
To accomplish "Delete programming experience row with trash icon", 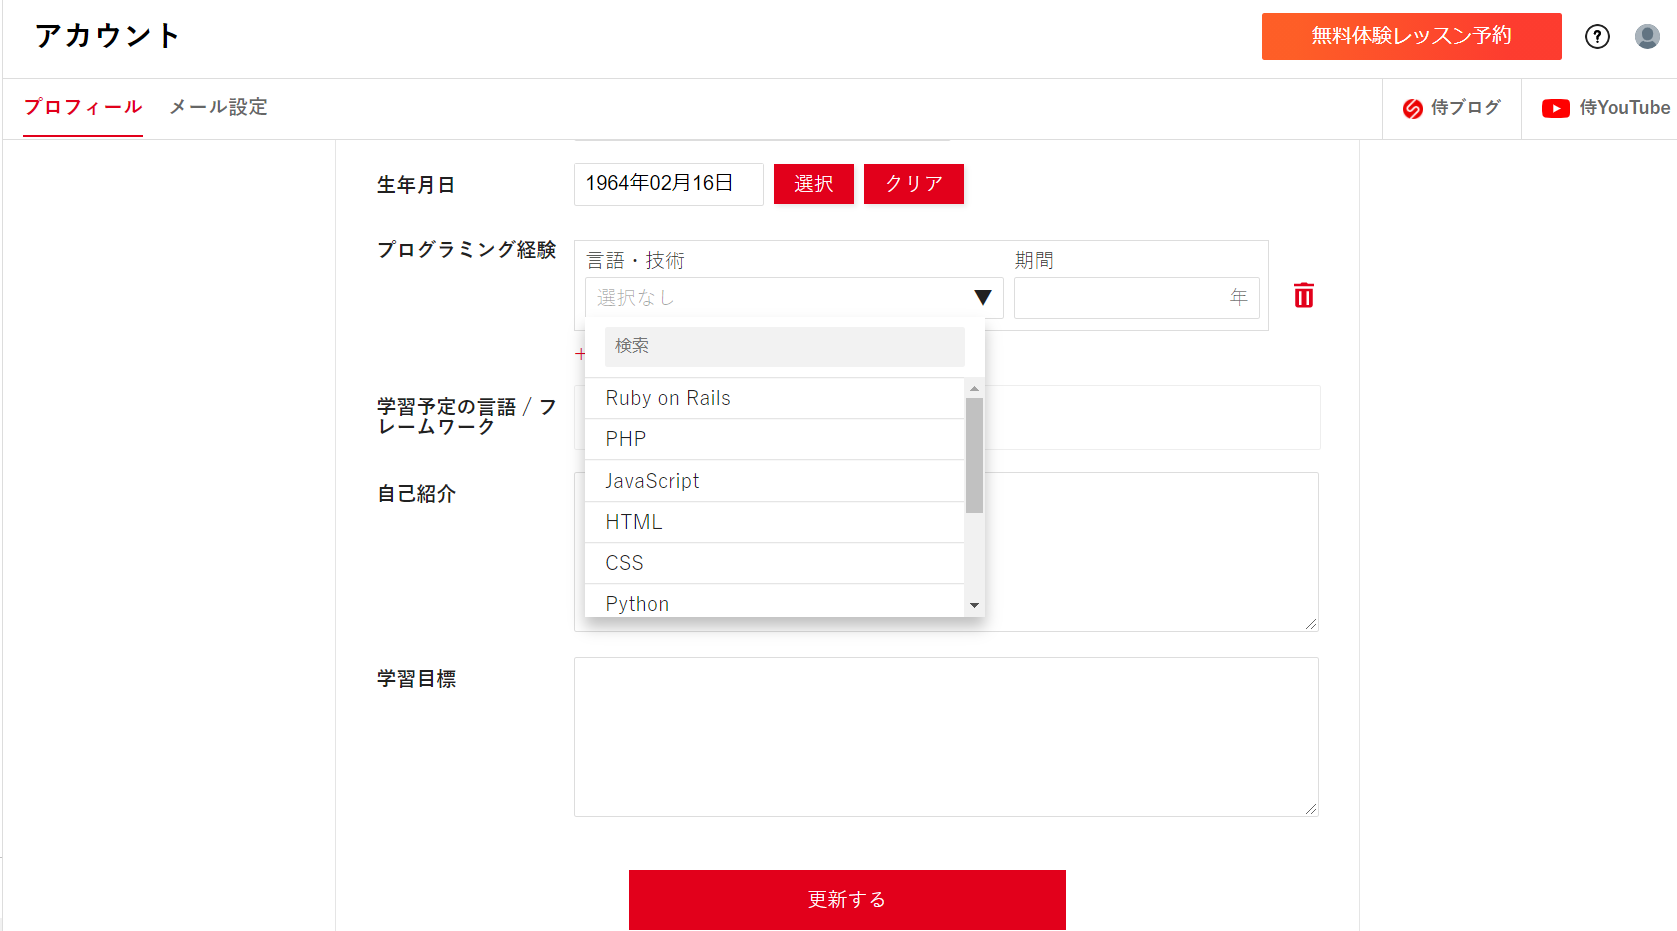I will pos(1303,296).
